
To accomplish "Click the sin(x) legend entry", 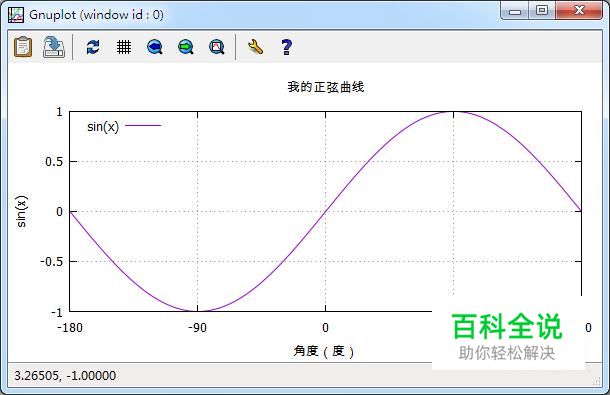I will 103,126.
